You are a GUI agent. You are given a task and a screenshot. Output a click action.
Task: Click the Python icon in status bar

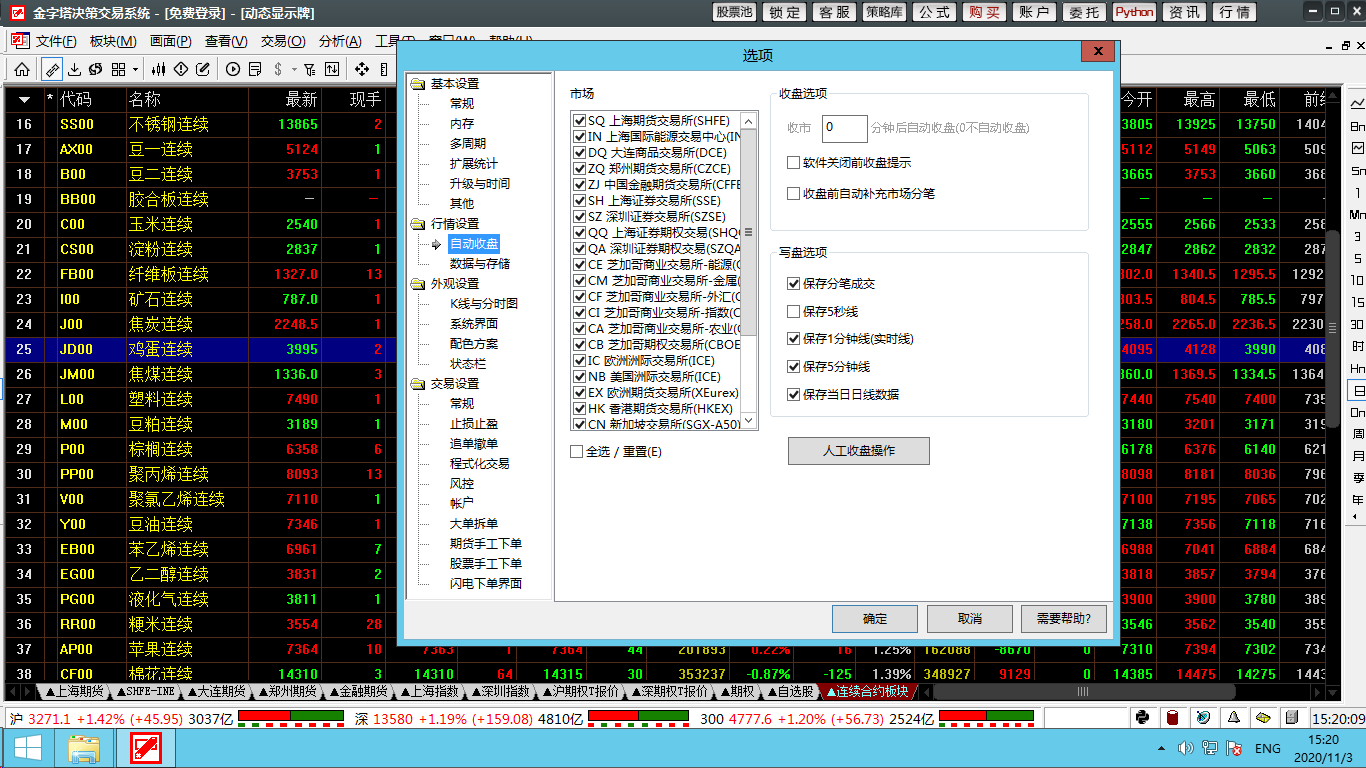coord(1142,718)
